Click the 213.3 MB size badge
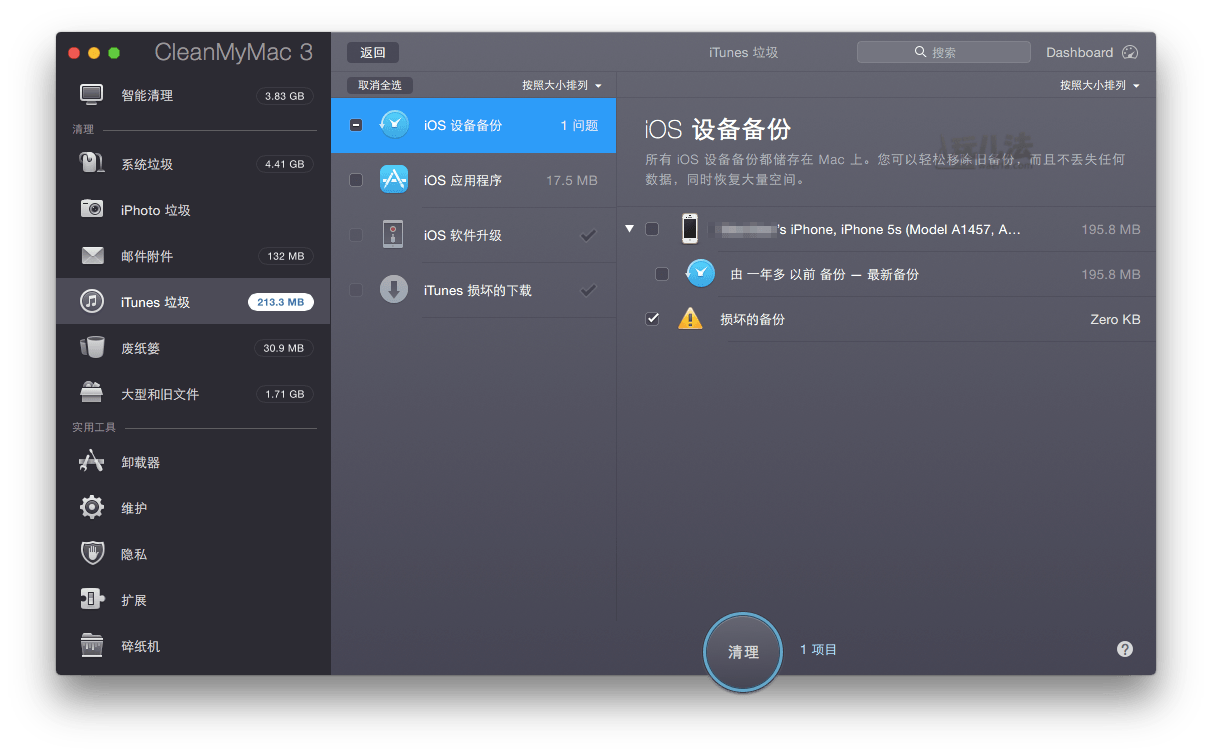Screen dimensions: 1212x755 pos(281,302)
